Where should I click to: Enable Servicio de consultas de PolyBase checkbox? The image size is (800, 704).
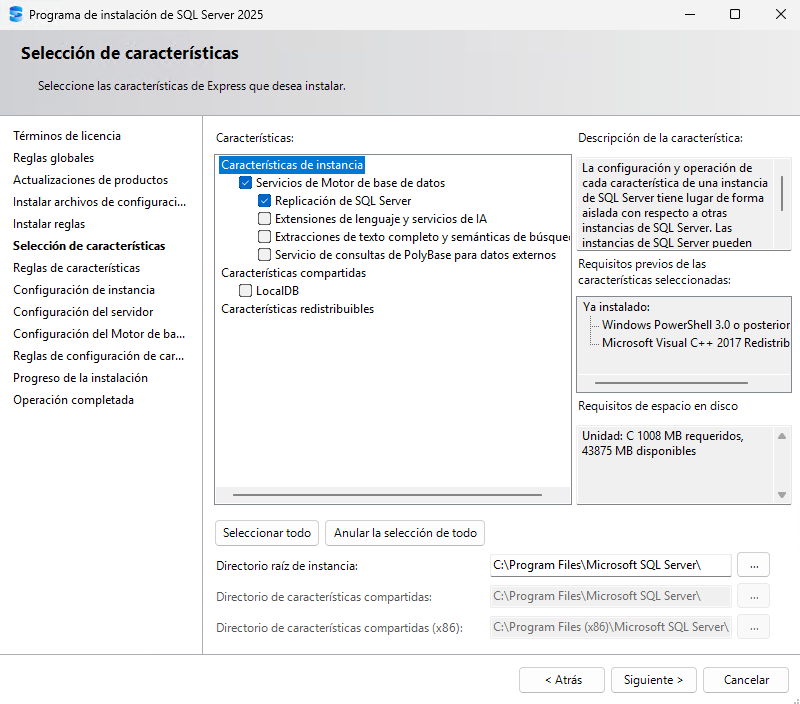click(264, 255)
